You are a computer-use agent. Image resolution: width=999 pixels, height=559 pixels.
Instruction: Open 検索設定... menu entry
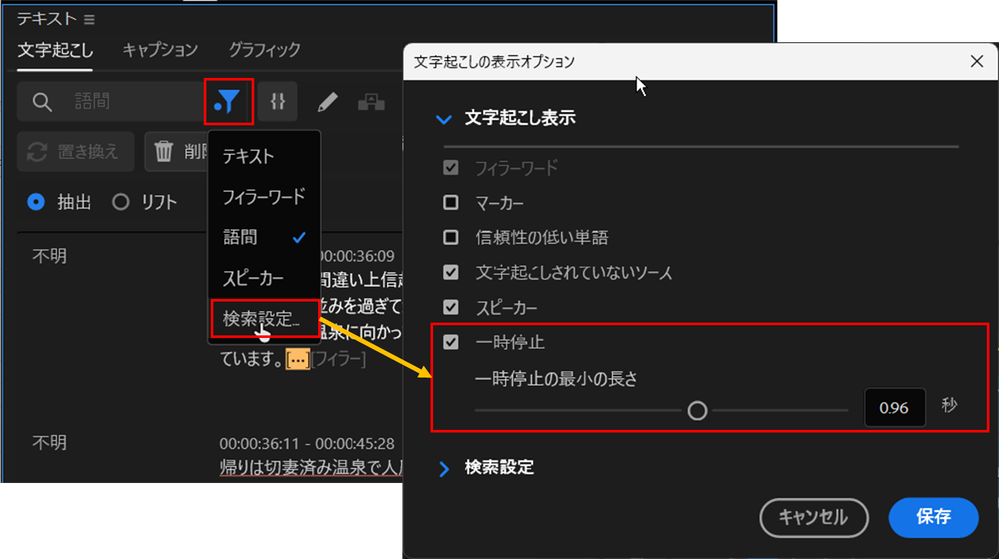pyautogui.click(x=264, y=319)
